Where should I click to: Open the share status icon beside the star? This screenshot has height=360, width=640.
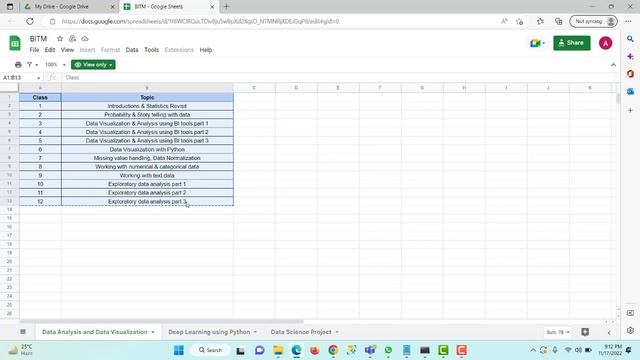(72, 39)
